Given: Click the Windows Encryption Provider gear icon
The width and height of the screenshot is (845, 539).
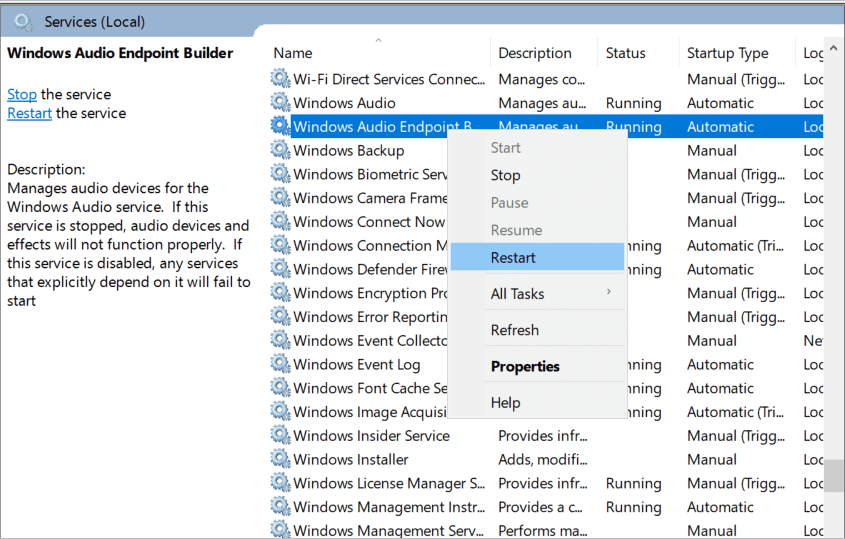Looking at the screenshot, I should click(280, 292).
